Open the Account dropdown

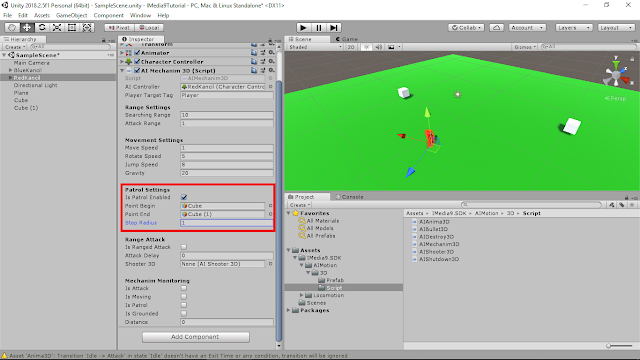[527, 27]
